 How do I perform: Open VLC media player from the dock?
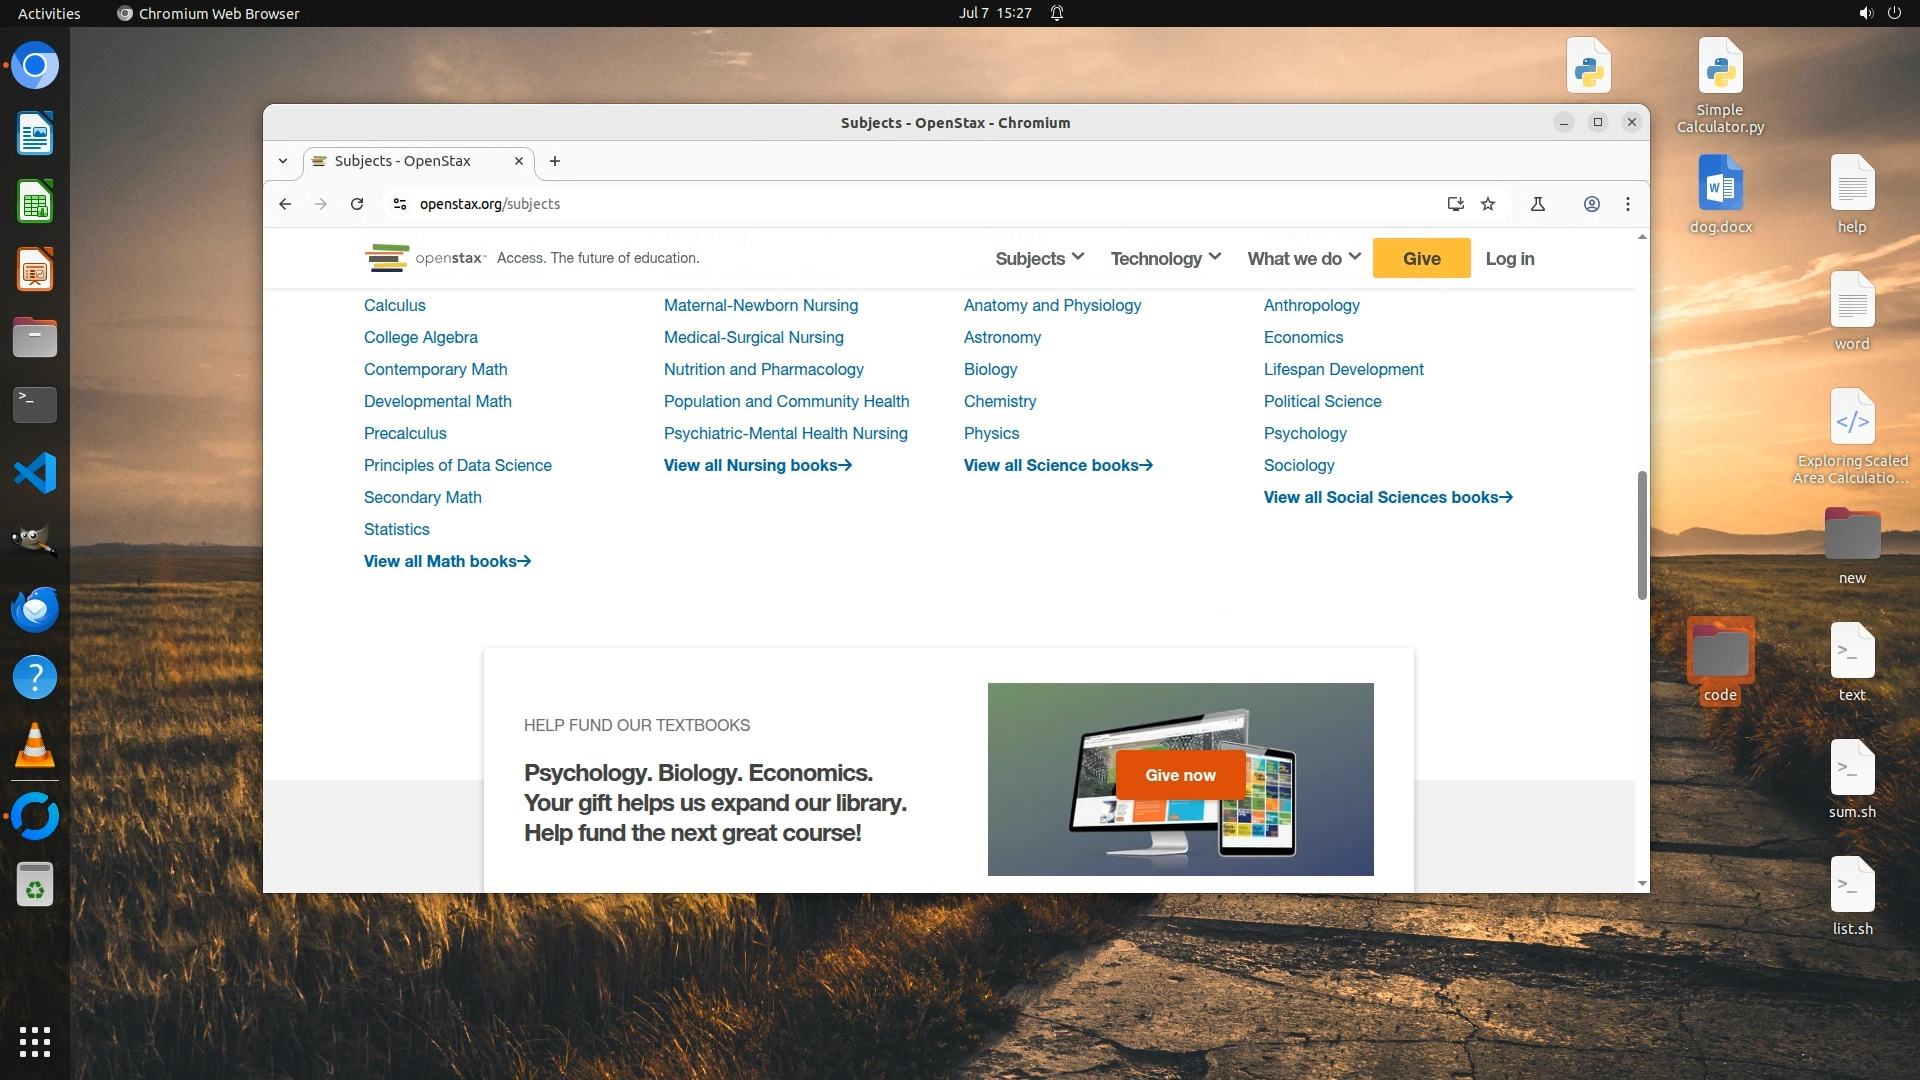click(x=35, y=746)
